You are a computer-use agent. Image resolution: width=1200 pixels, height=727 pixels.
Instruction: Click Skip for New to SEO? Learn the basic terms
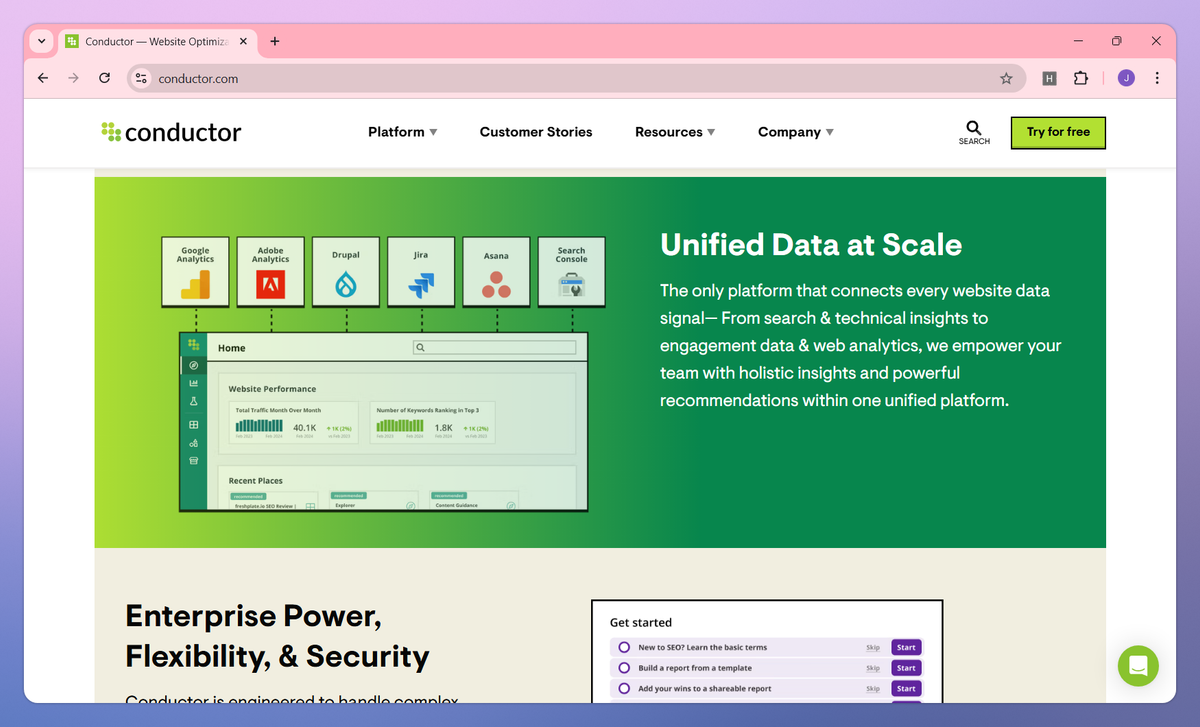[x=873, y=648]
